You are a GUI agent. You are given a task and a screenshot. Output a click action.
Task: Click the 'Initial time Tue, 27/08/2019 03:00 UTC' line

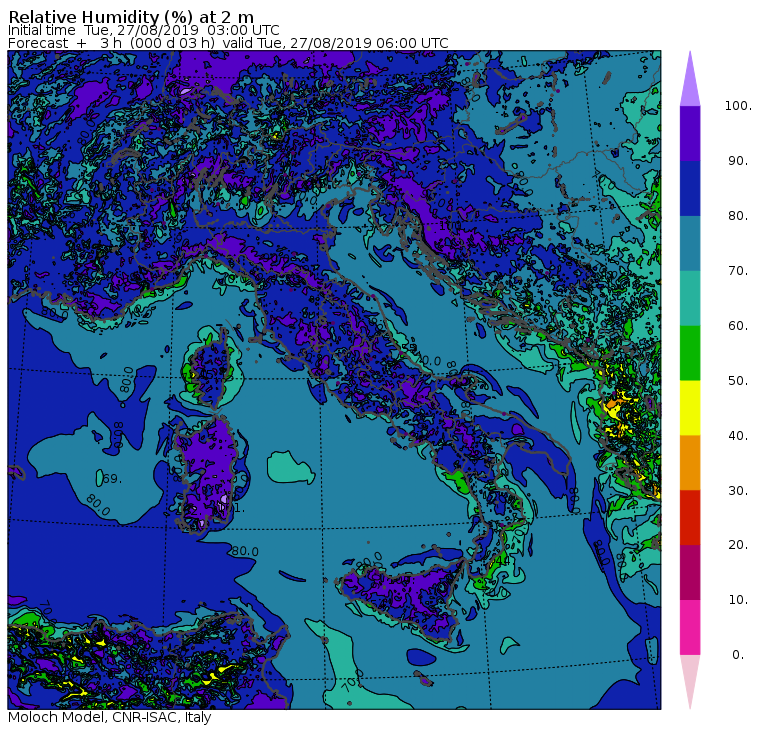[143, 30]
